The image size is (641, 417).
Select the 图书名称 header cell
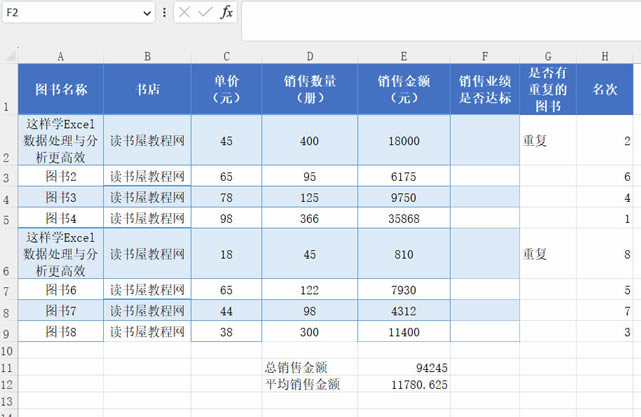pyautogui.click(x=61, y=89)
